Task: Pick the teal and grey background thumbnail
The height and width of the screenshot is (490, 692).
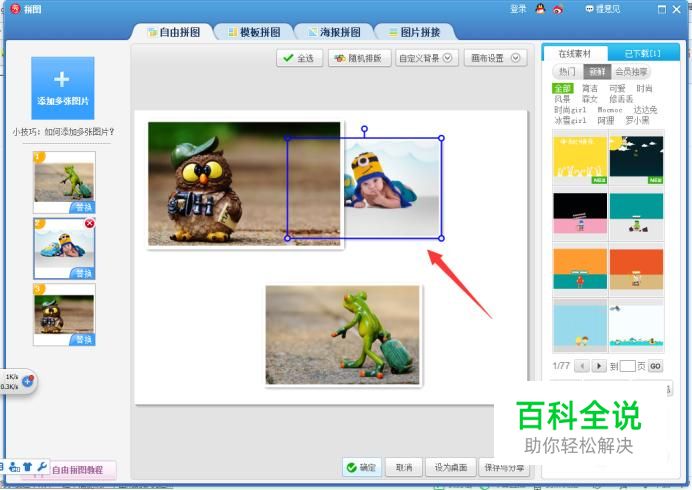Action: coord(636,213)
